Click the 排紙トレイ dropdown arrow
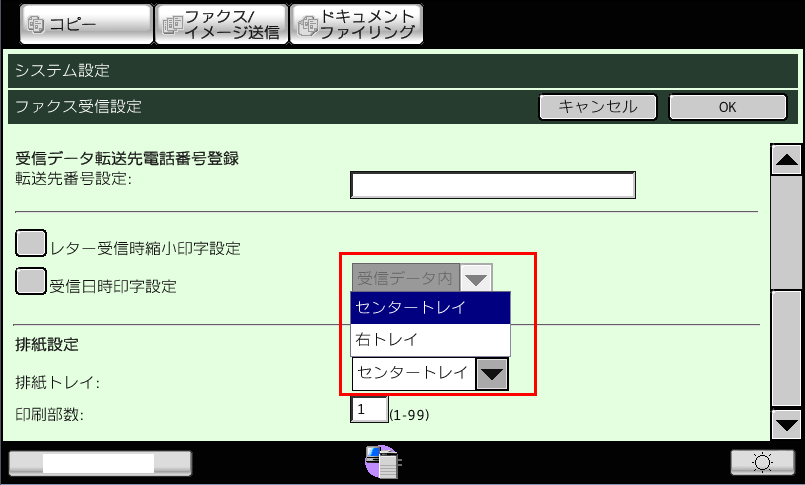The image size is (805, 485). (491, 374)
